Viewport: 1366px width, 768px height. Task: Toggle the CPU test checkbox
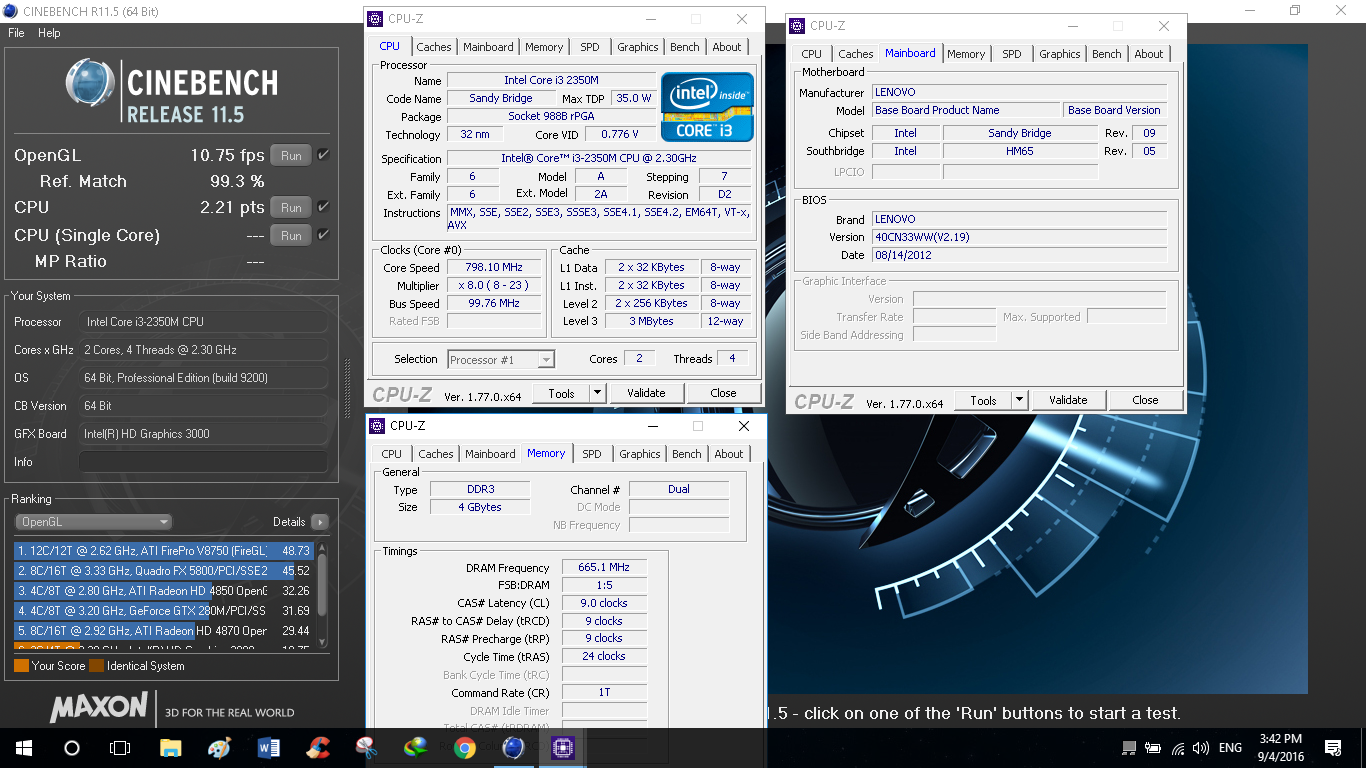click(x=323, y=207)
